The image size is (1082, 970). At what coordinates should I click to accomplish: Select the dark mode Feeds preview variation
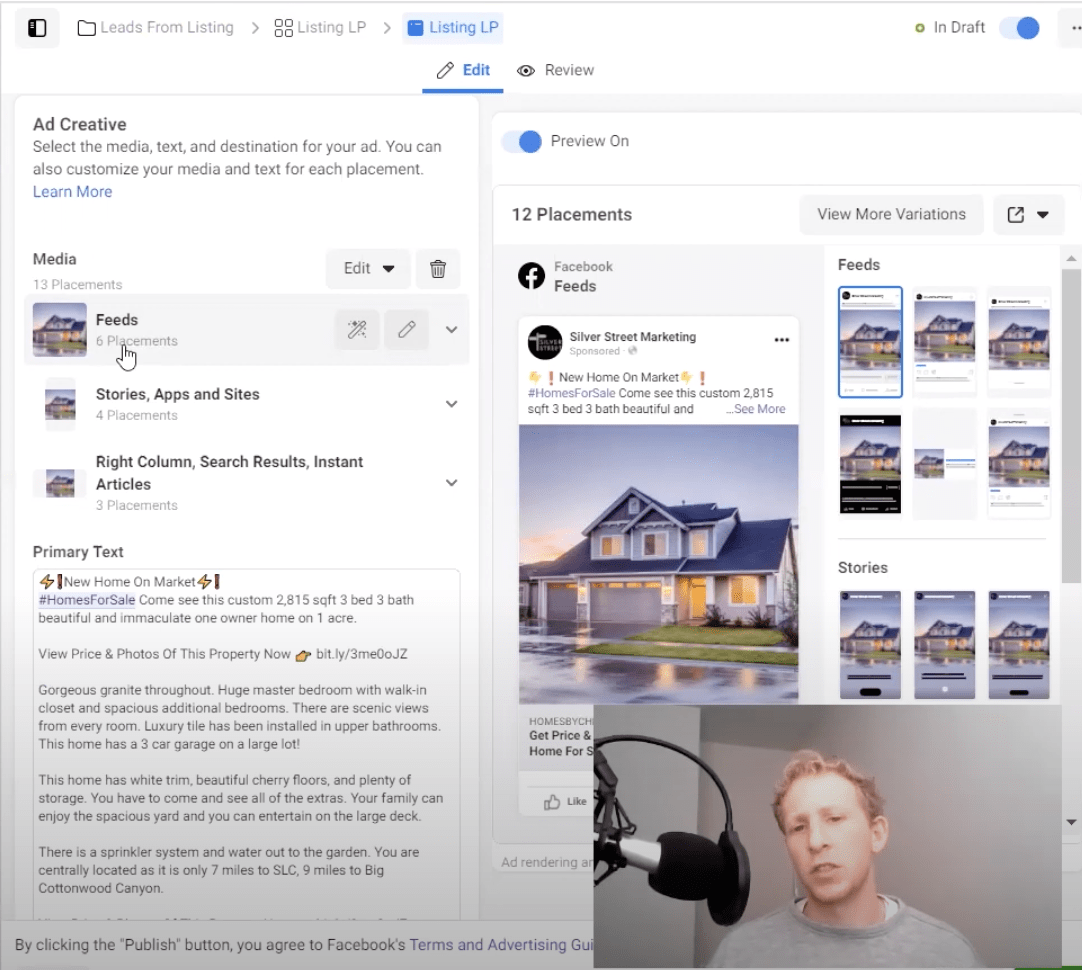click(x=870, y=464)
